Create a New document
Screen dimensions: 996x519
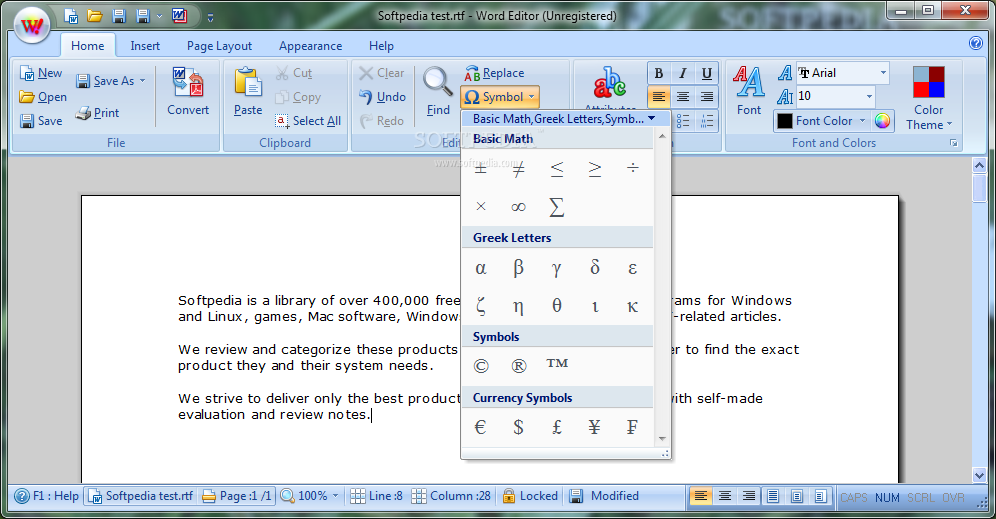41,73
